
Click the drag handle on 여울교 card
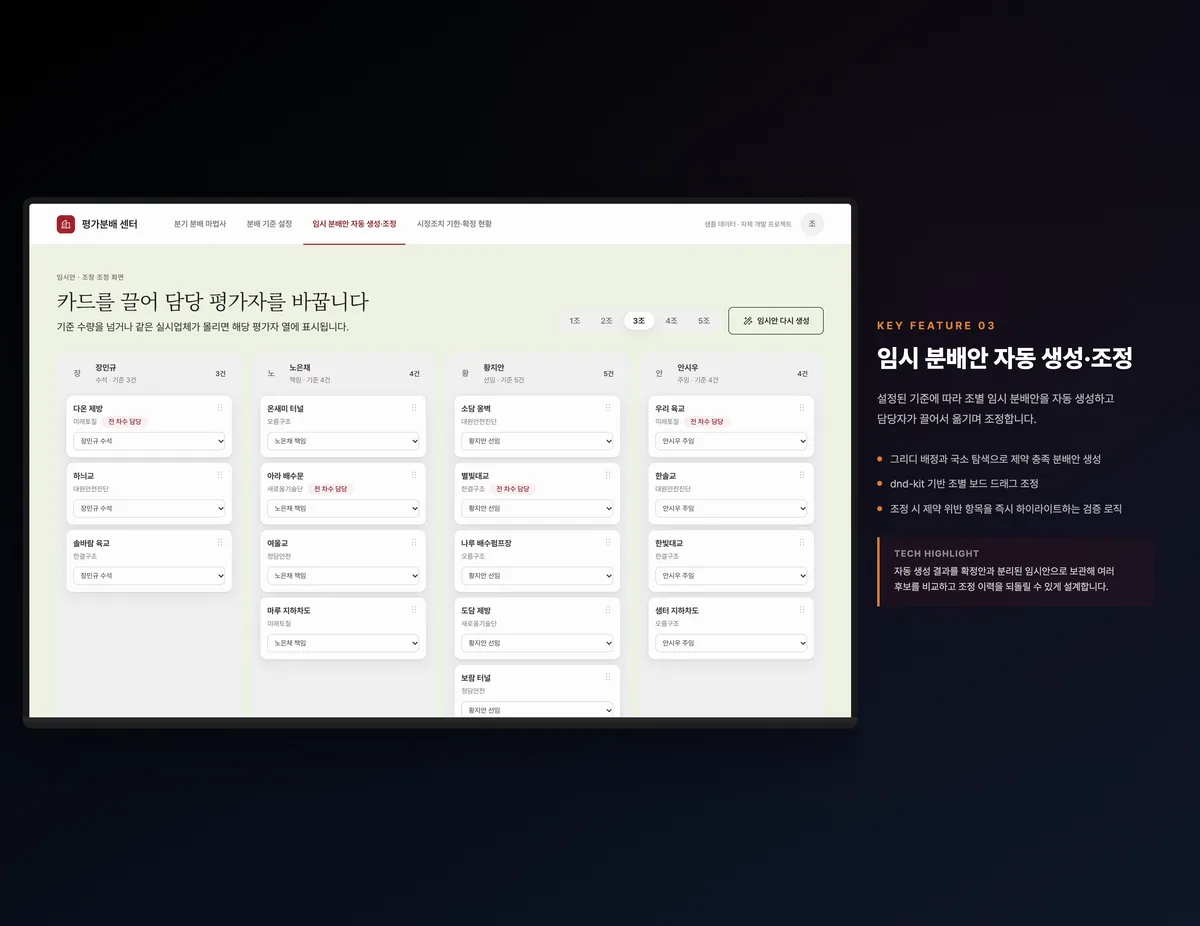point(414,542)
